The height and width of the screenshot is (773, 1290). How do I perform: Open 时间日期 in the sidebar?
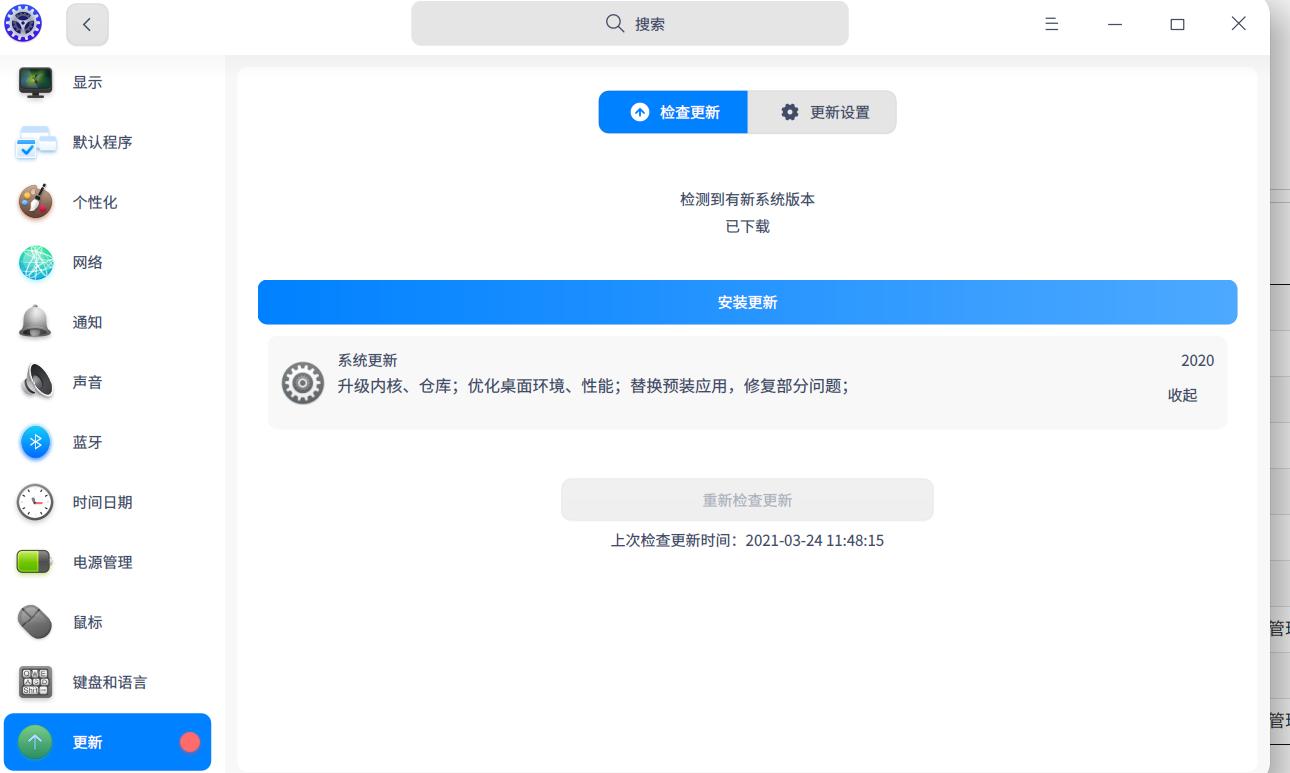point(108,502)
